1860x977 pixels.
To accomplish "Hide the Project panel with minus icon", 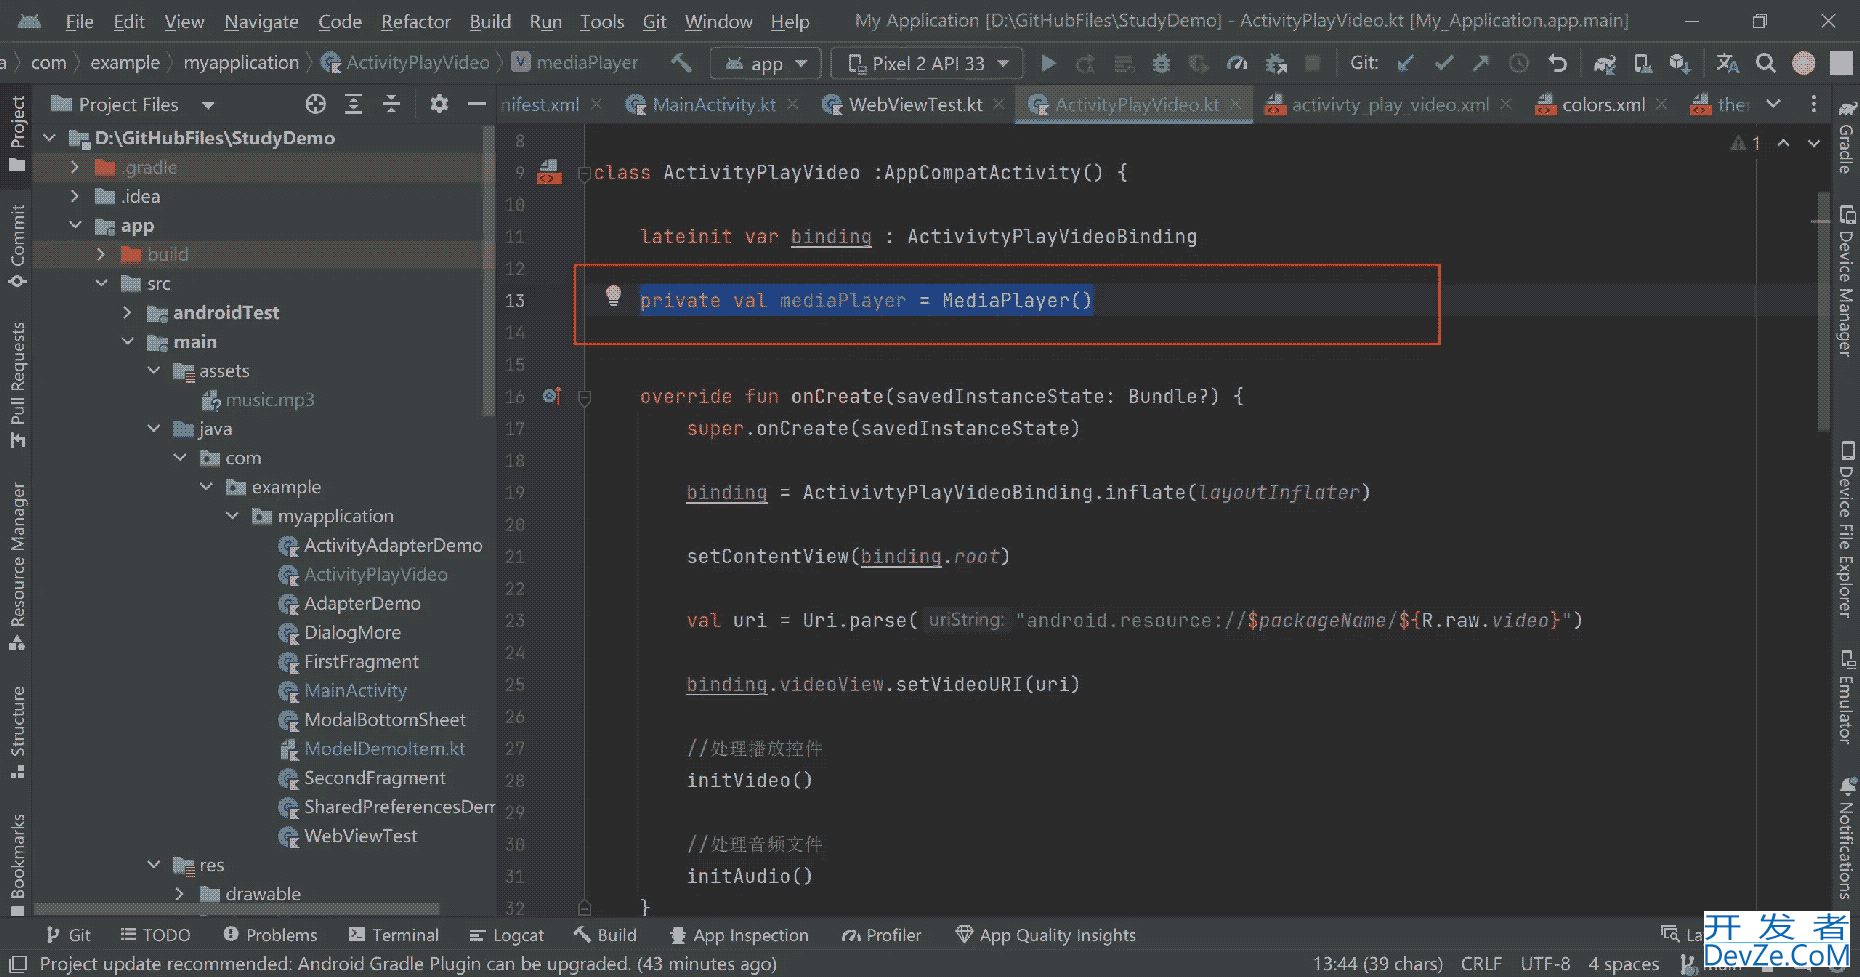I will coord(477,104).
